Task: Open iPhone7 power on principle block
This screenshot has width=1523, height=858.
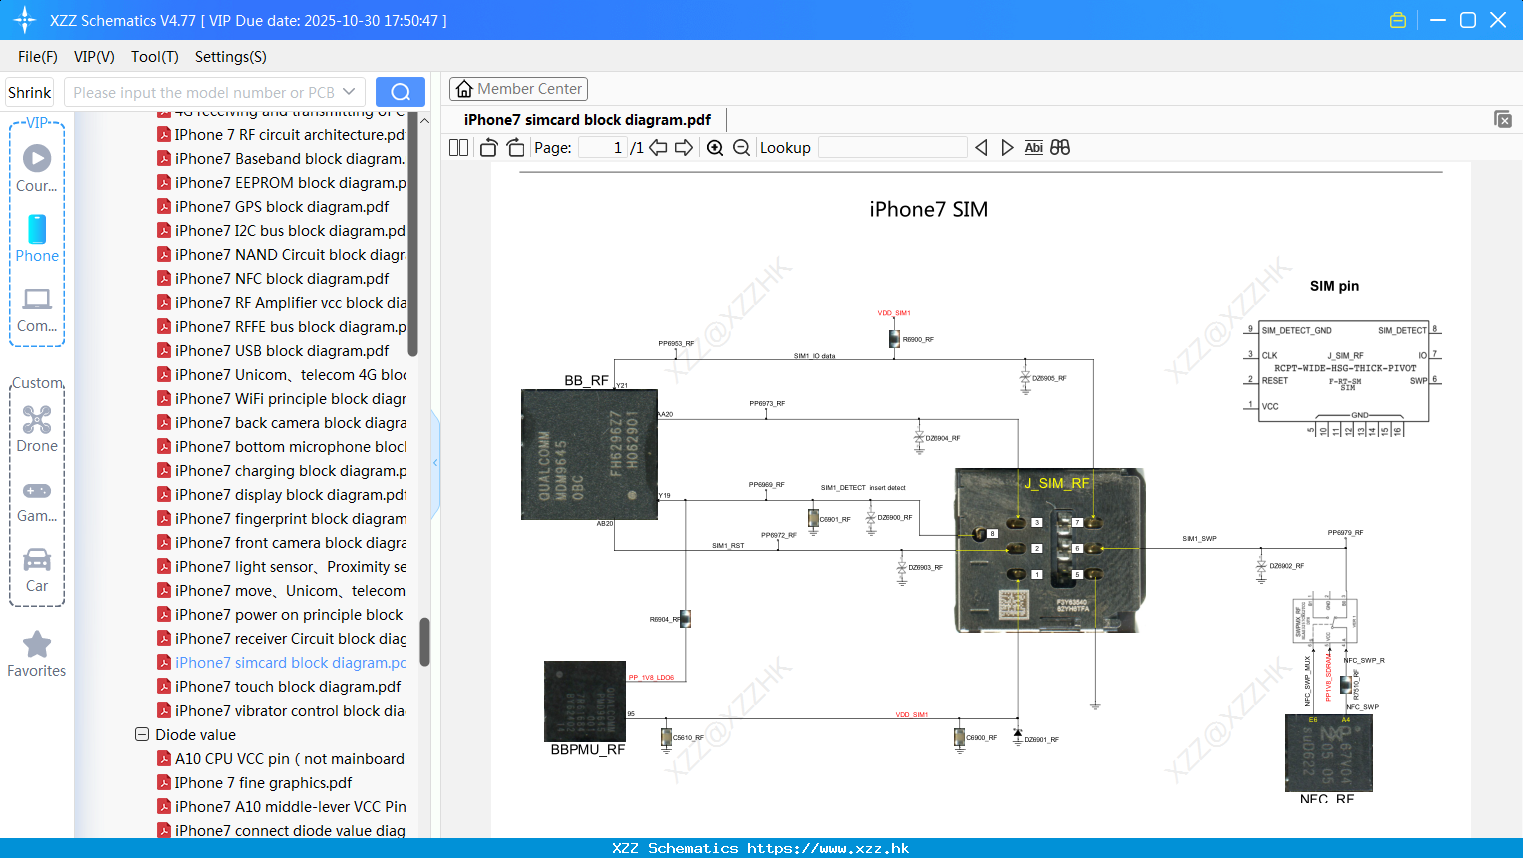Action: (281, 615)
